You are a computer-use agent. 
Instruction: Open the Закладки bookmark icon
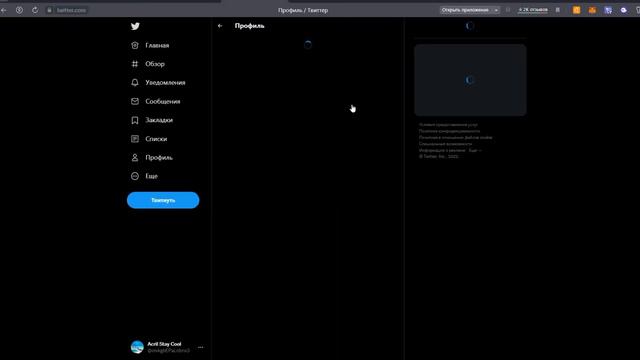coord(135,120)
